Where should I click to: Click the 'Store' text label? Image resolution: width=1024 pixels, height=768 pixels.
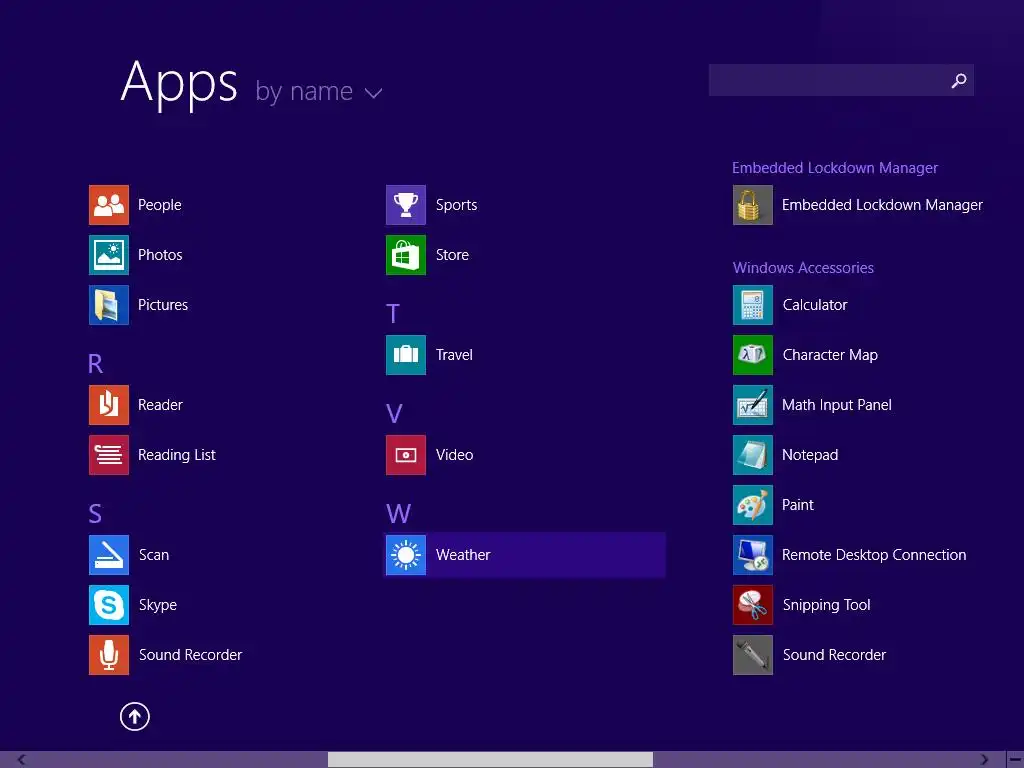452,255
